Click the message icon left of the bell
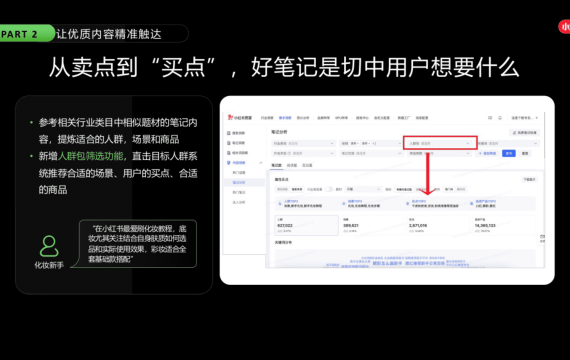This screenshot has height=360, width=570. point(490,118)
